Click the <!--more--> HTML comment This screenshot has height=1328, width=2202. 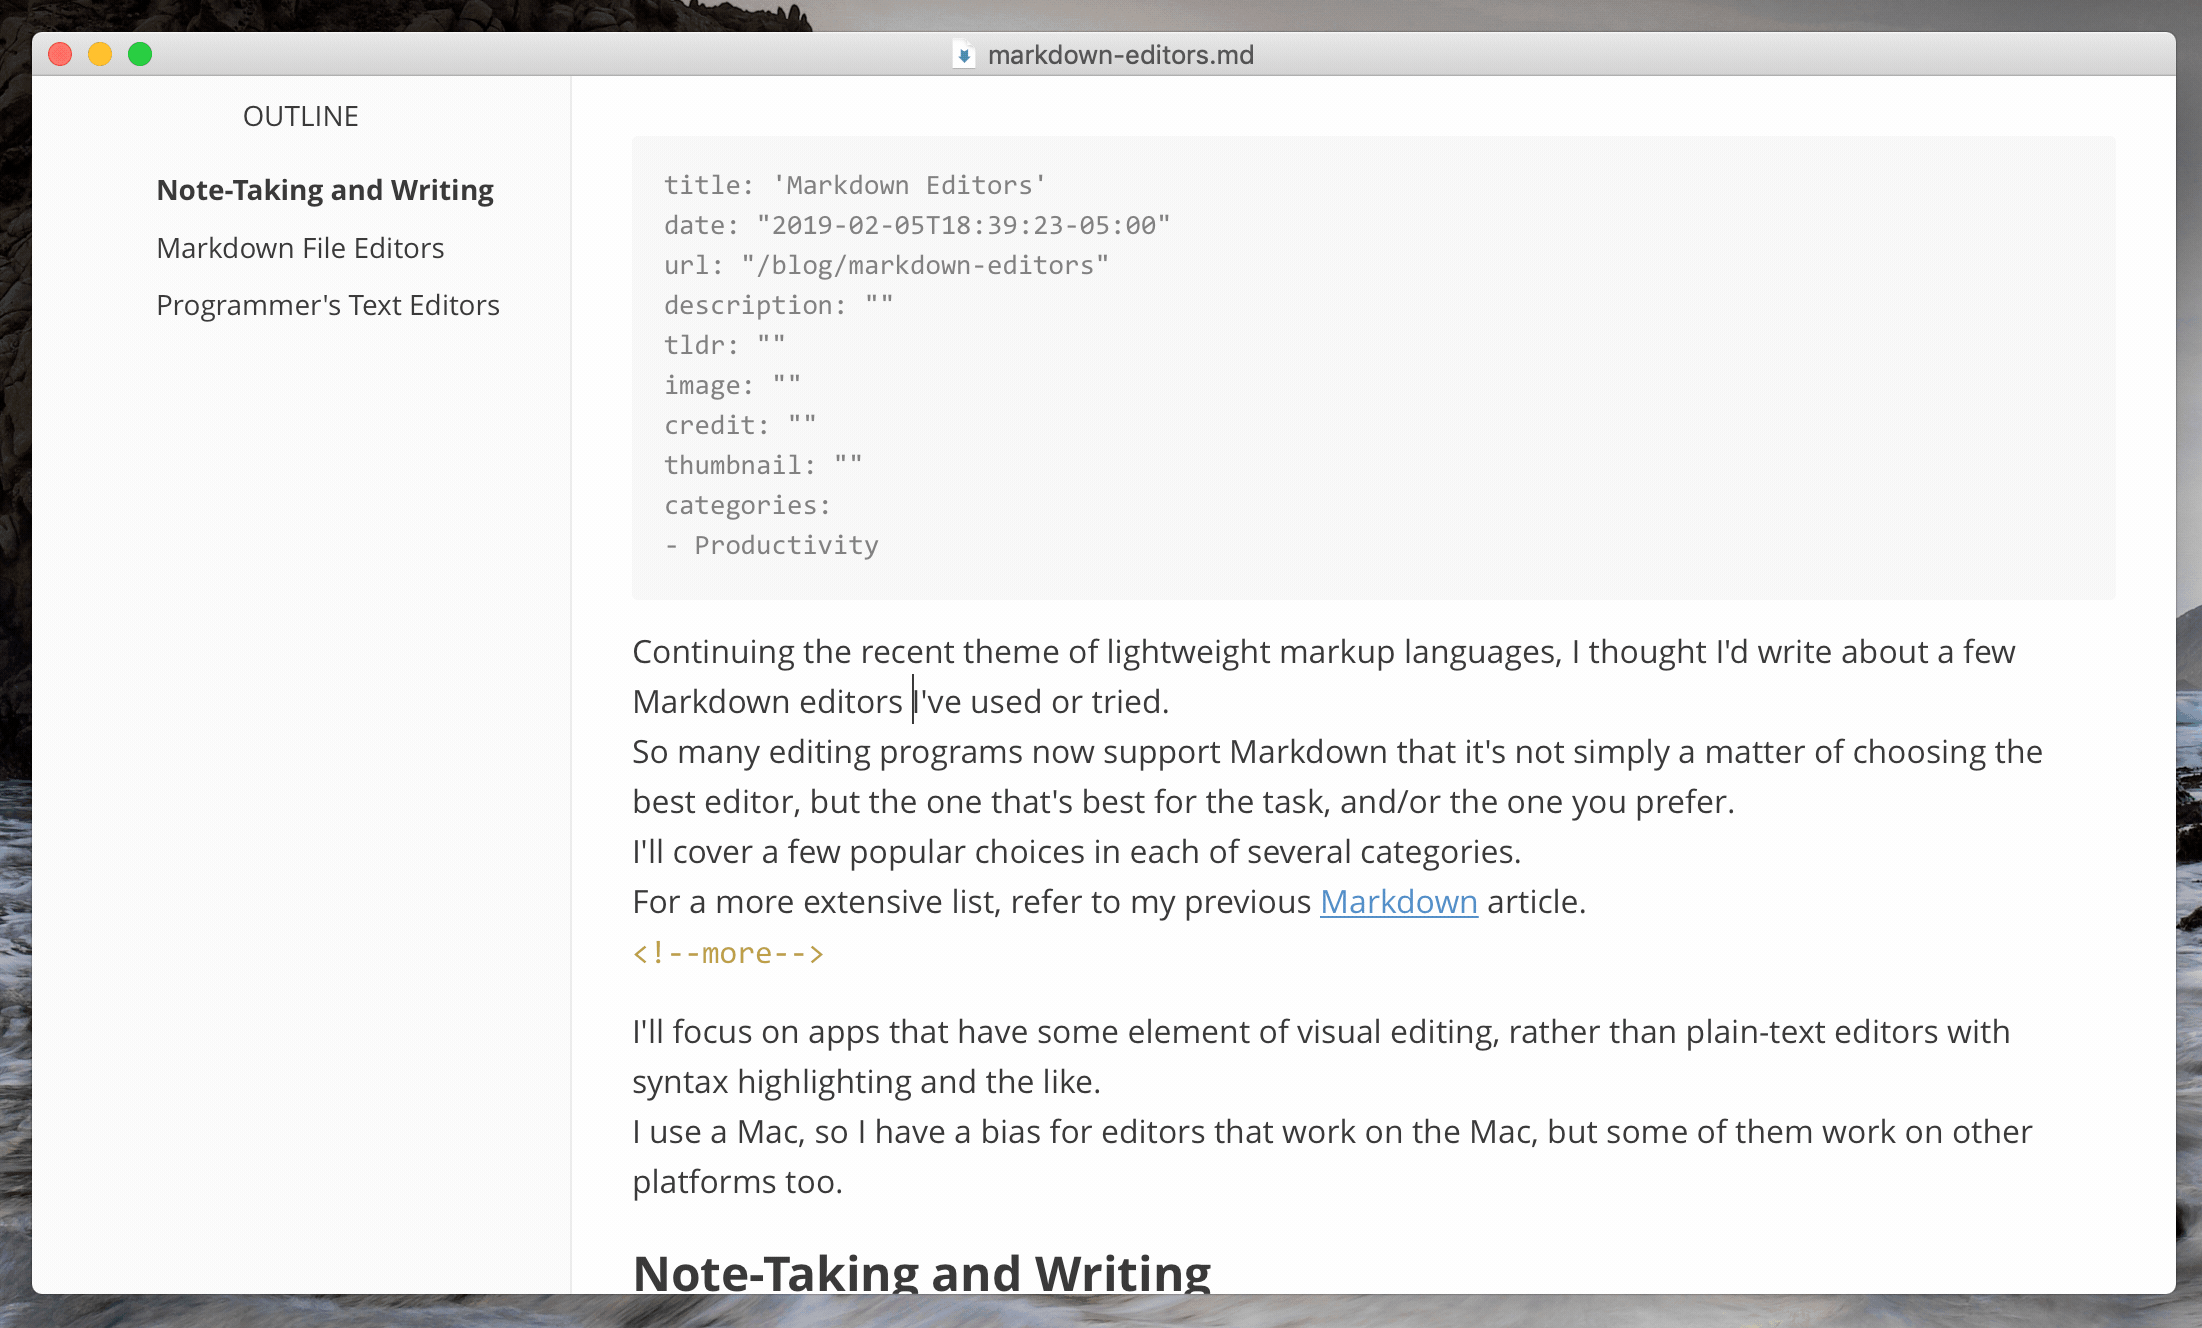tap(728, 953)
